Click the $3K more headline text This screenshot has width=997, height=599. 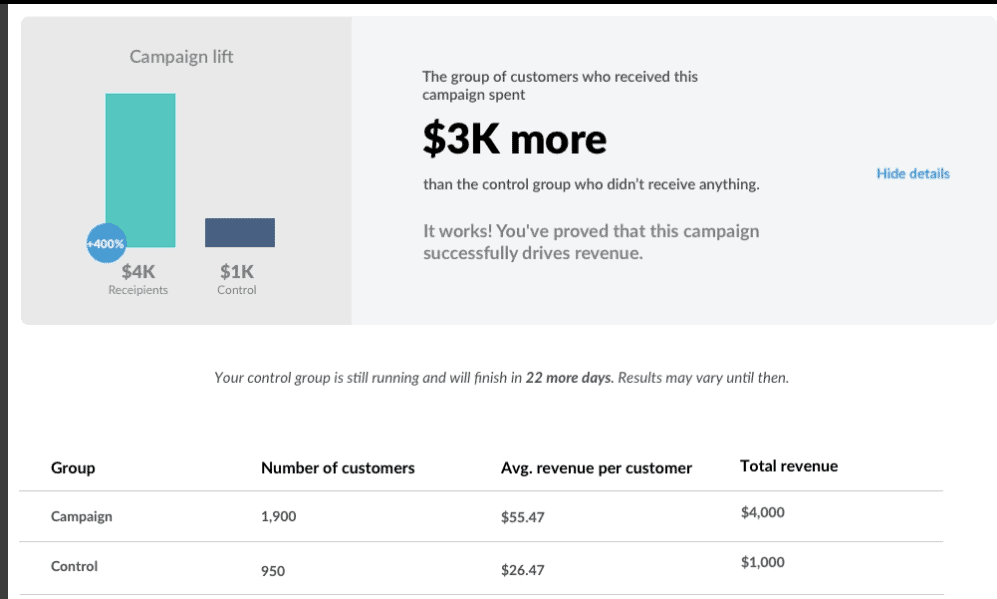pyautogui.click(x=514, y=139)
